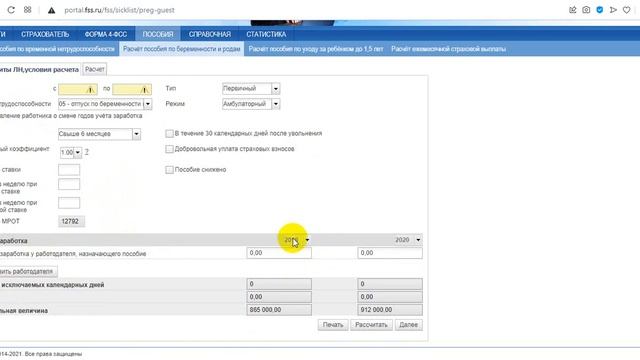Reload the page with the browser refresh icon
640x360 pixels.
(11, 10)
